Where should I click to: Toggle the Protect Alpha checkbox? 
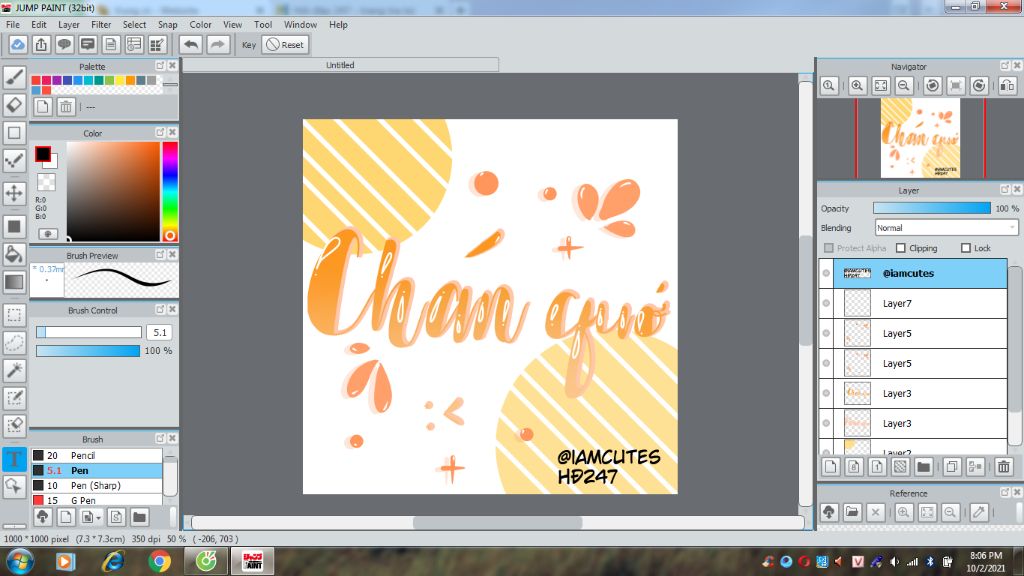[829, 248]
